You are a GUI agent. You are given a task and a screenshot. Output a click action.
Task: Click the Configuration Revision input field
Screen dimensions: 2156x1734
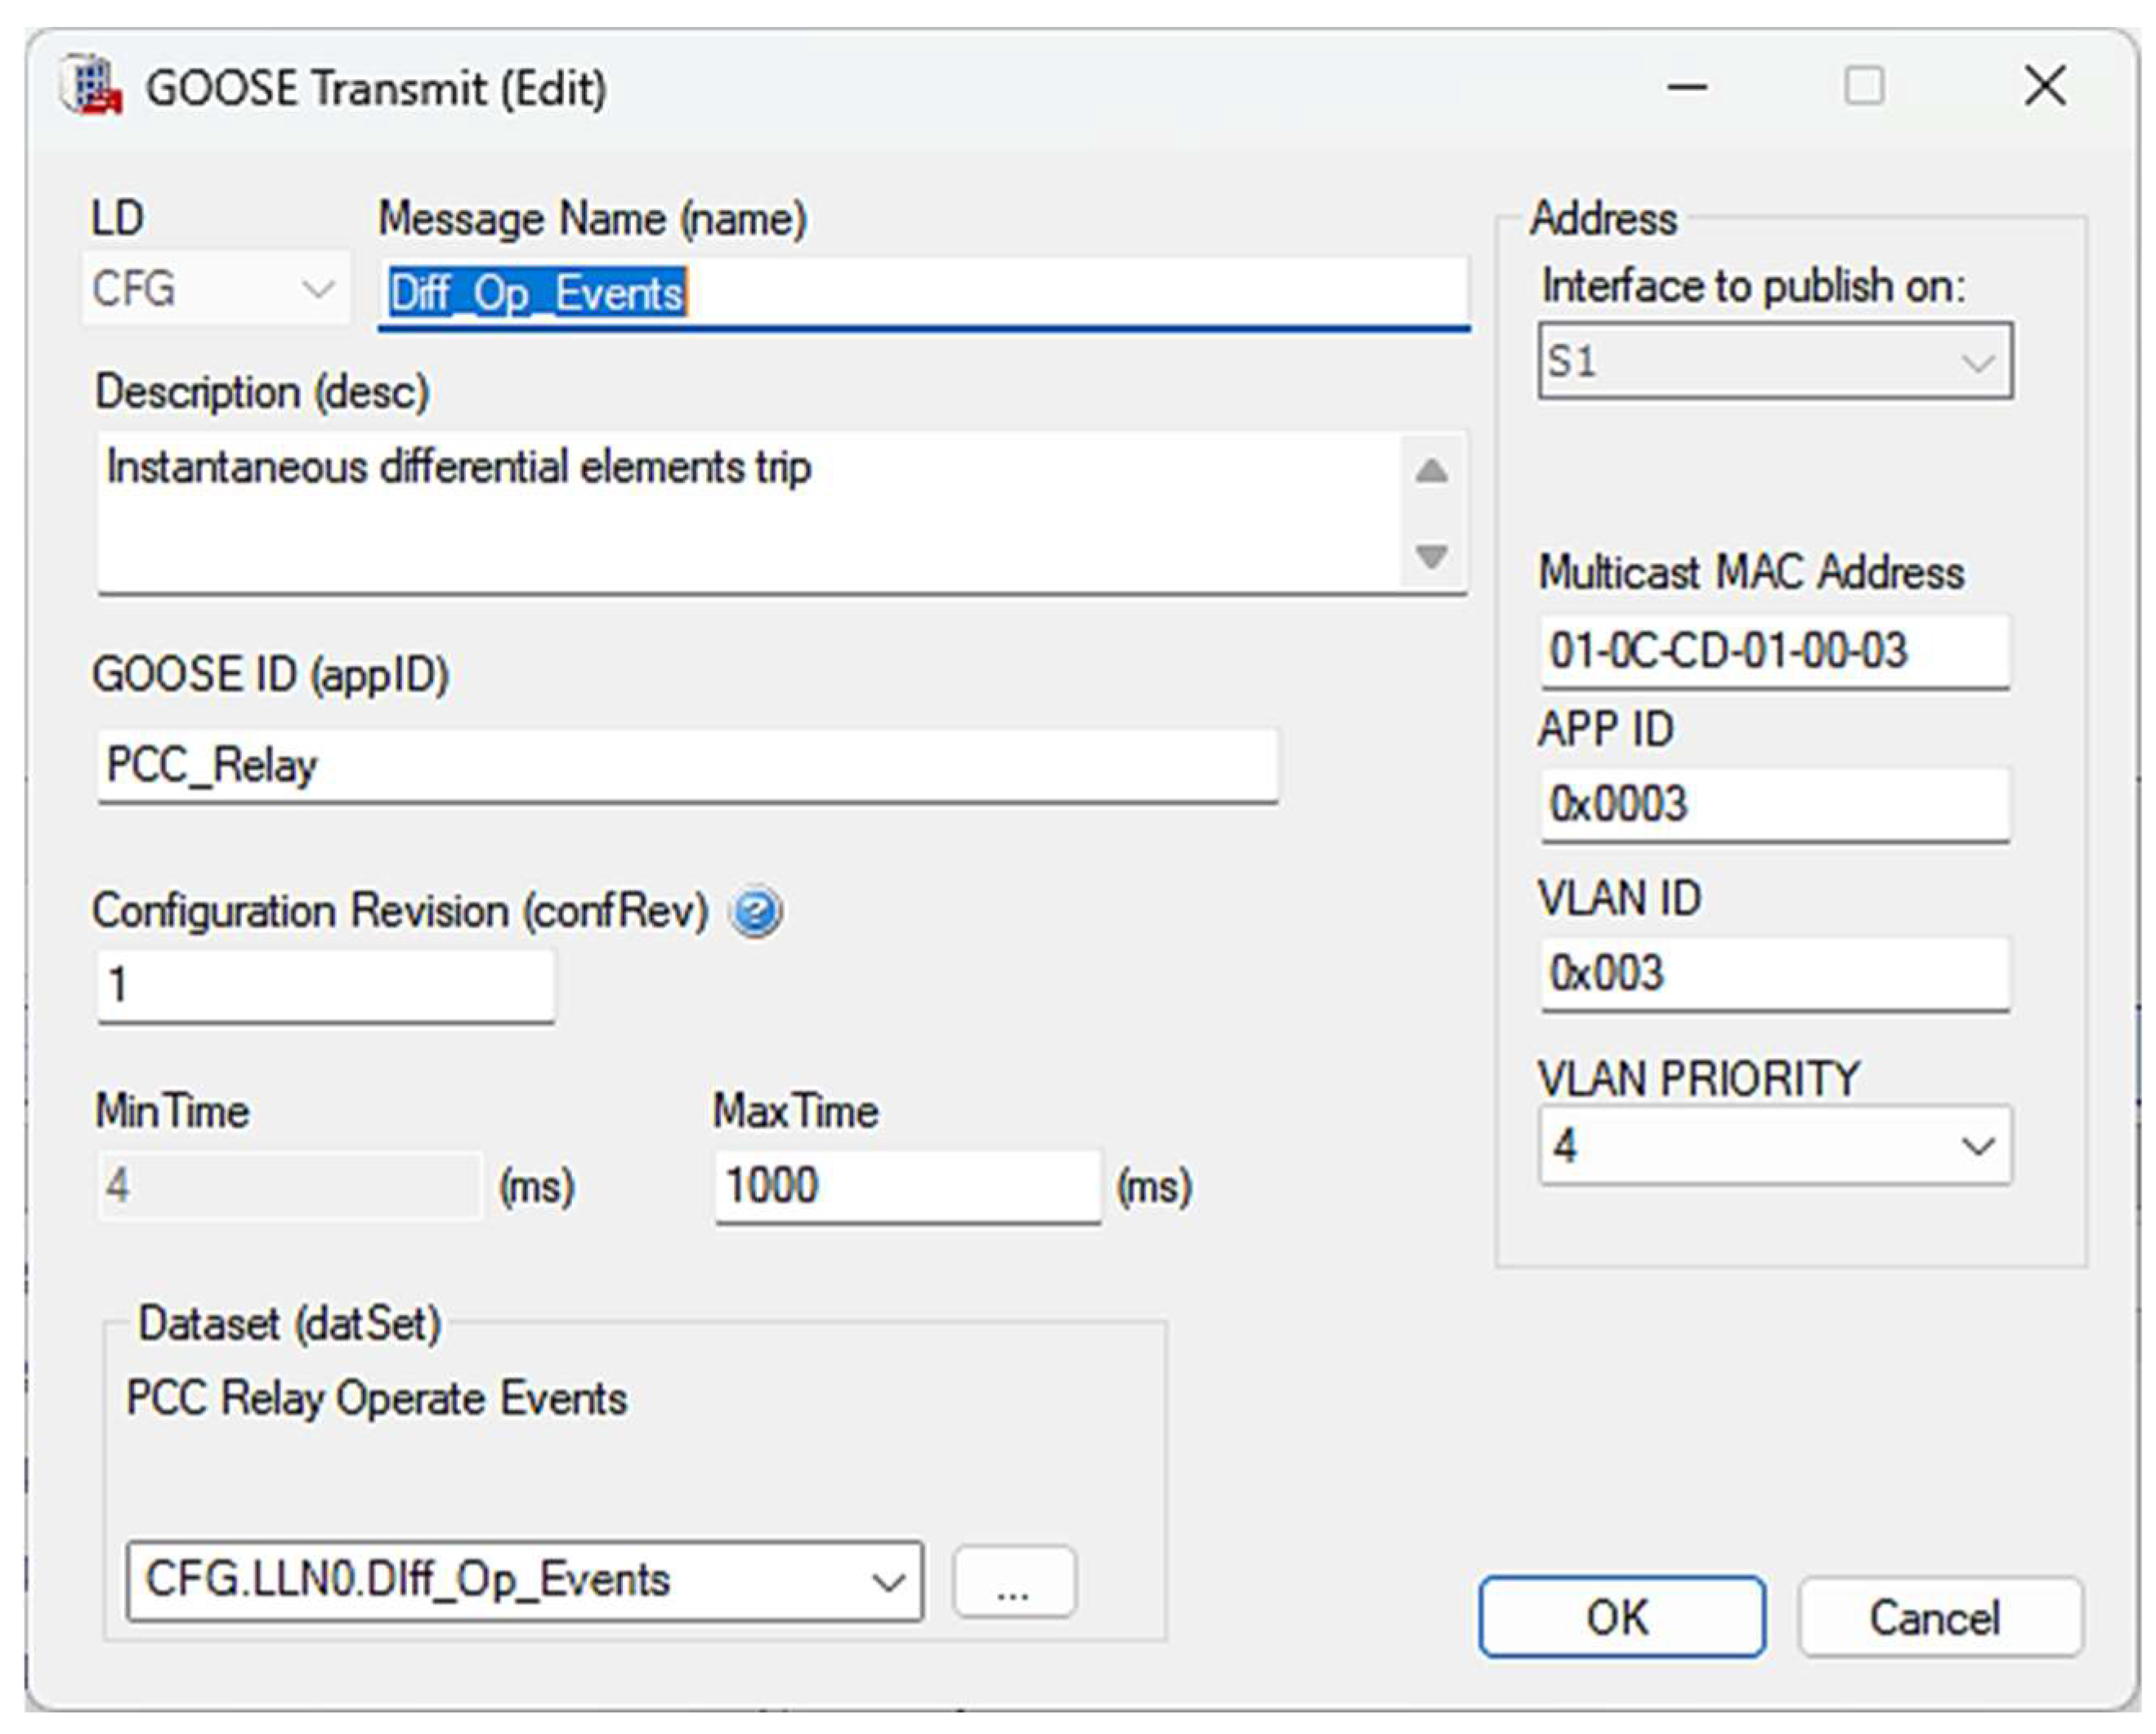(x=326, y=986)
